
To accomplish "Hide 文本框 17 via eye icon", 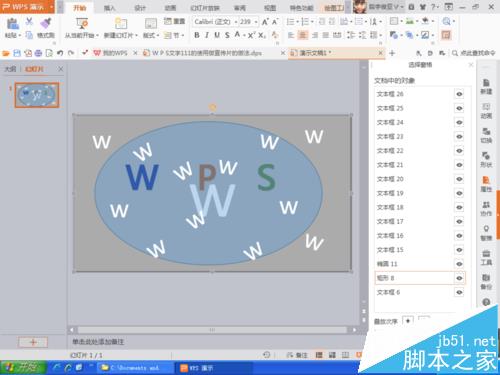I will click(x=459, y=221).
